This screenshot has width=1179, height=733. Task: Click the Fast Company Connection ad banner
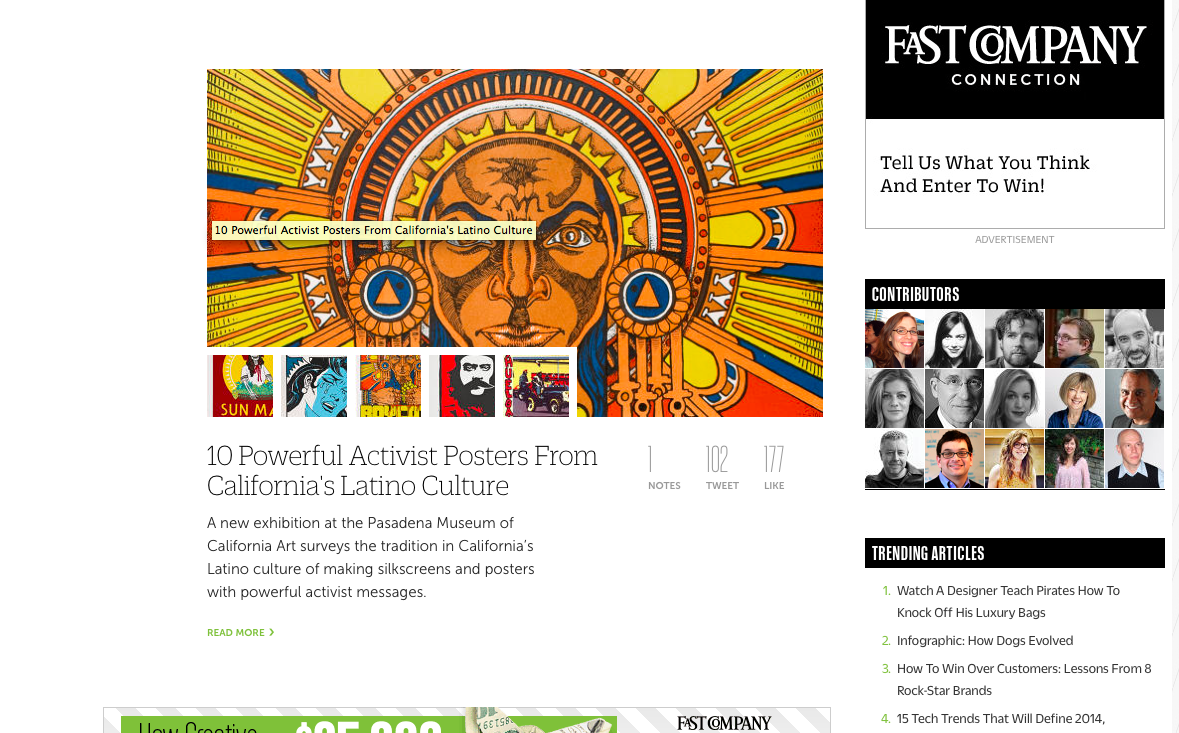1014,59
